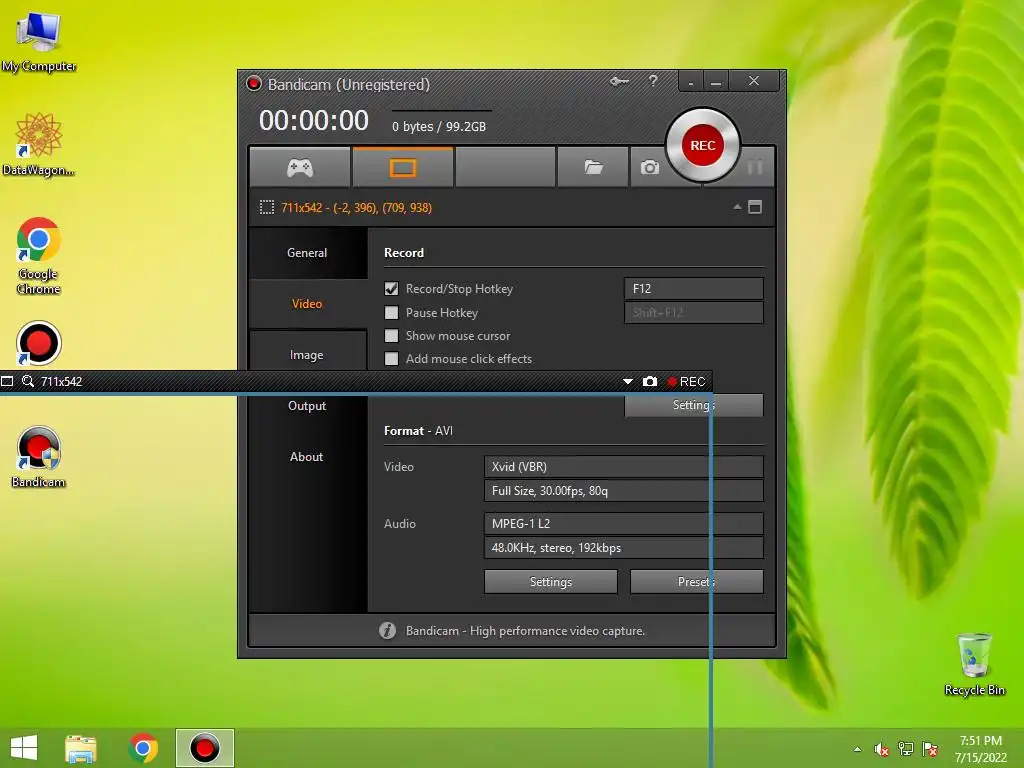Enable Add mouse click effects checkbox

pos(391,359)
